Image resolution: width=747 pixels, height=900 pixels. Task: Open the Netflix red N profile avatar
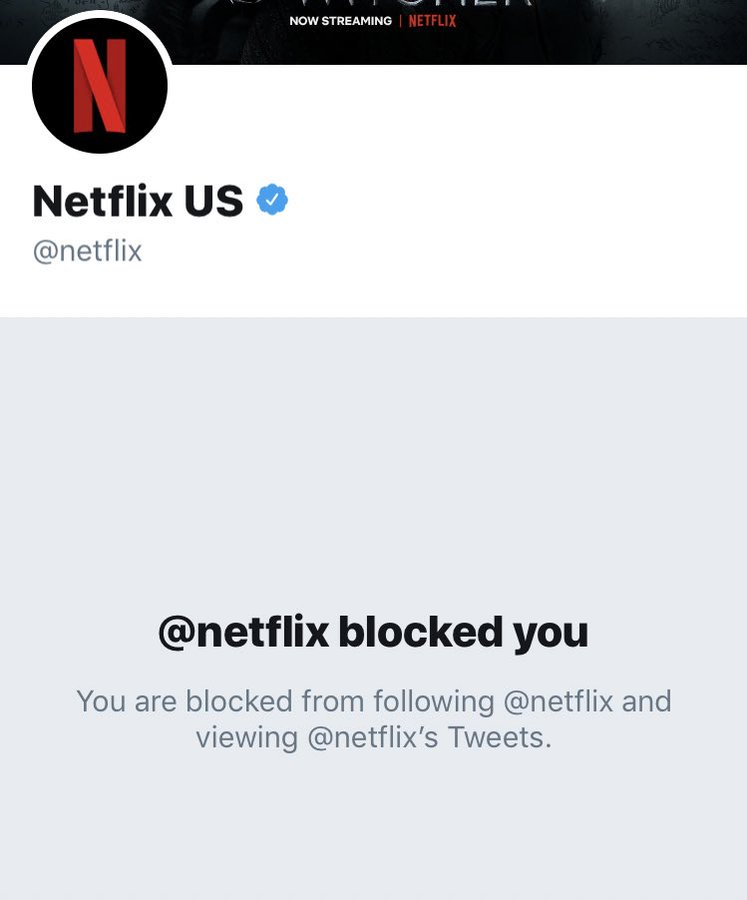point(100,86)
